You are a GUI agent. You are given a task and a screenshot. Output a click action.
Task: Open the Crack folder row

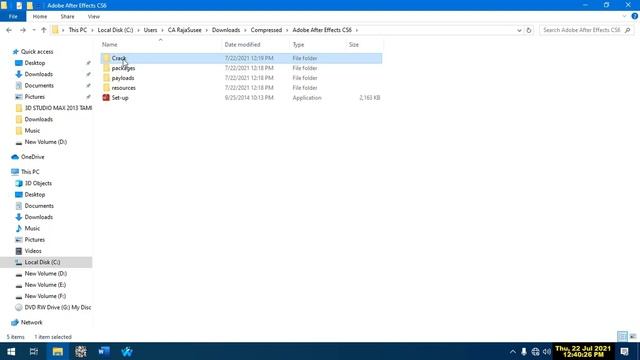click(x=241, y=58)
